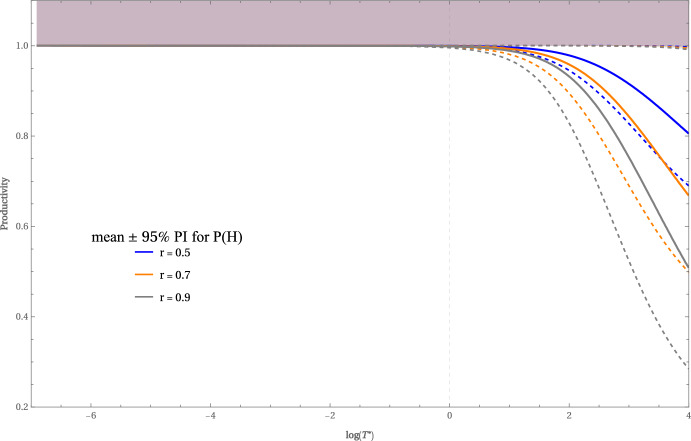This screenshot has width=691, height=441.
Task: Click y-axis tick label "1.0"
Action: pyautogui.click(x=22, y=46)
